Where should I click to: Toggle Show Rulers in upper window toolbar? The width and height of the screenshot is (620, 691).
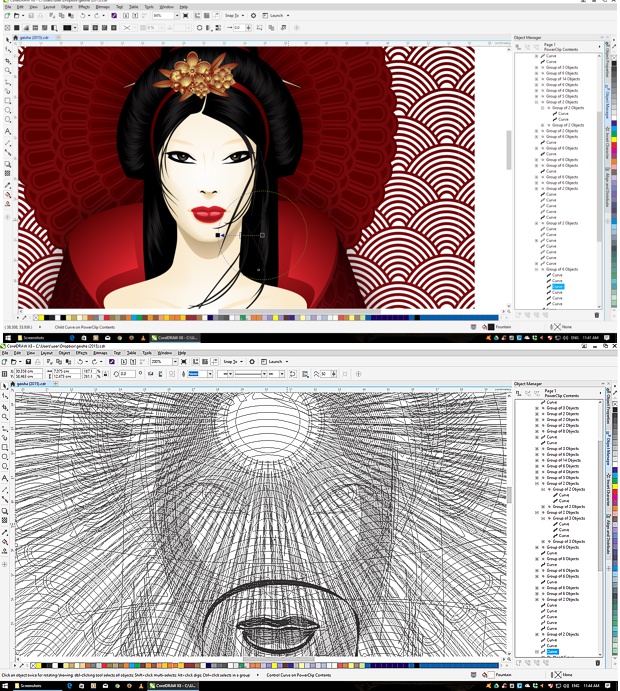coord(197,15)
